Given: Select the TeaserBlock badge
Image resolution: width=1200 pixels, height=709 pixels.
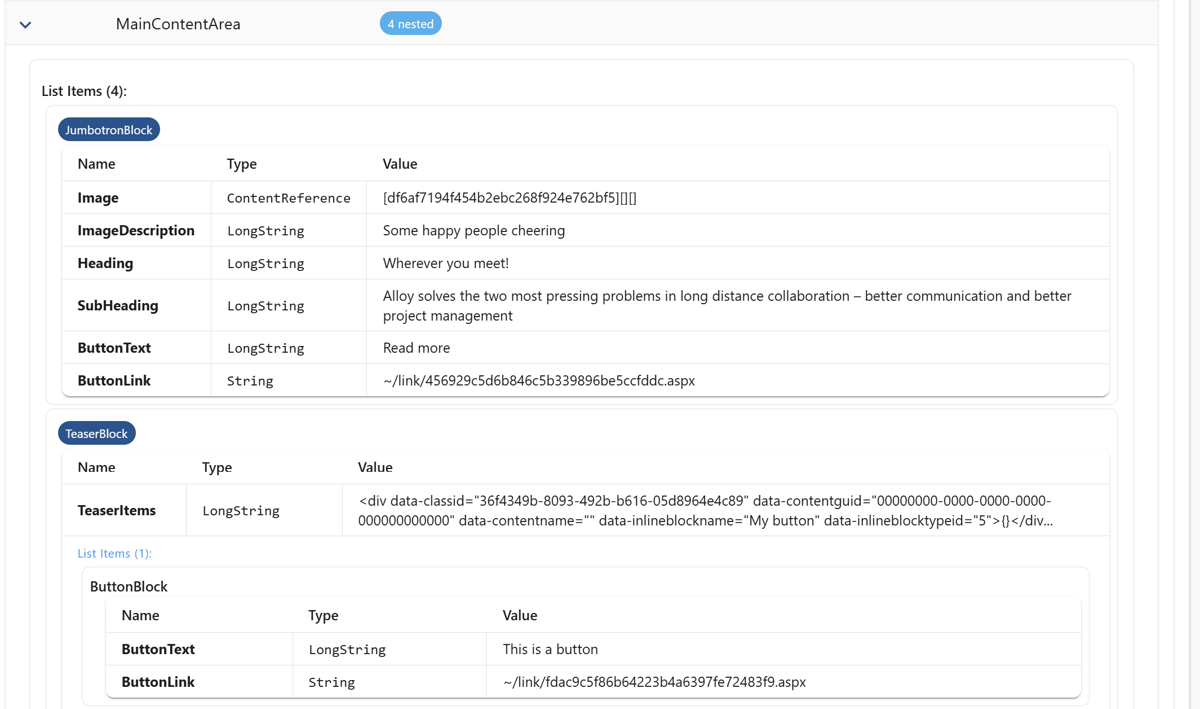Looking at the screenshot, I should click(96, 433).
